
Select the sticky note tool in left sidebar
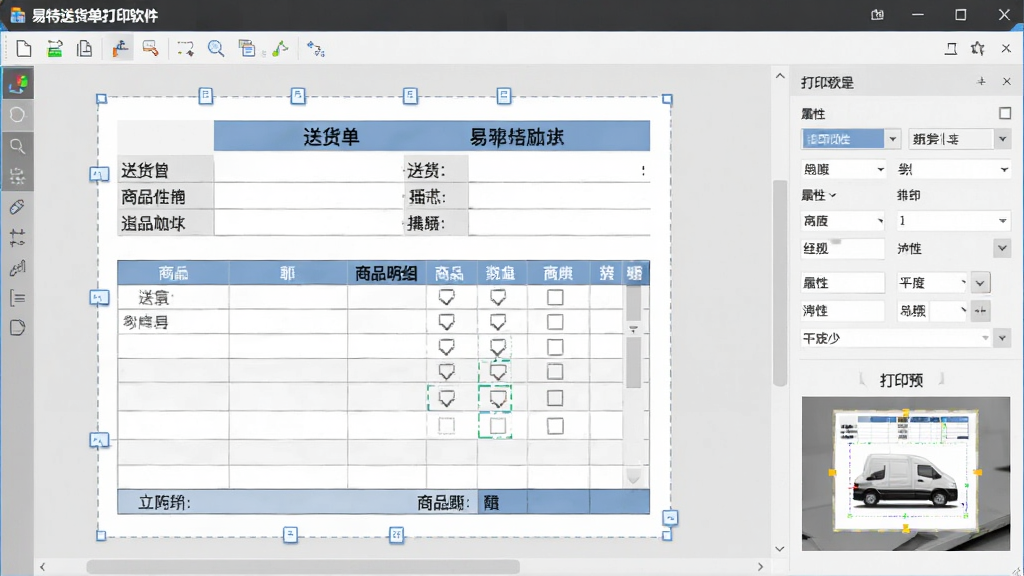click(x=18, y=327)
